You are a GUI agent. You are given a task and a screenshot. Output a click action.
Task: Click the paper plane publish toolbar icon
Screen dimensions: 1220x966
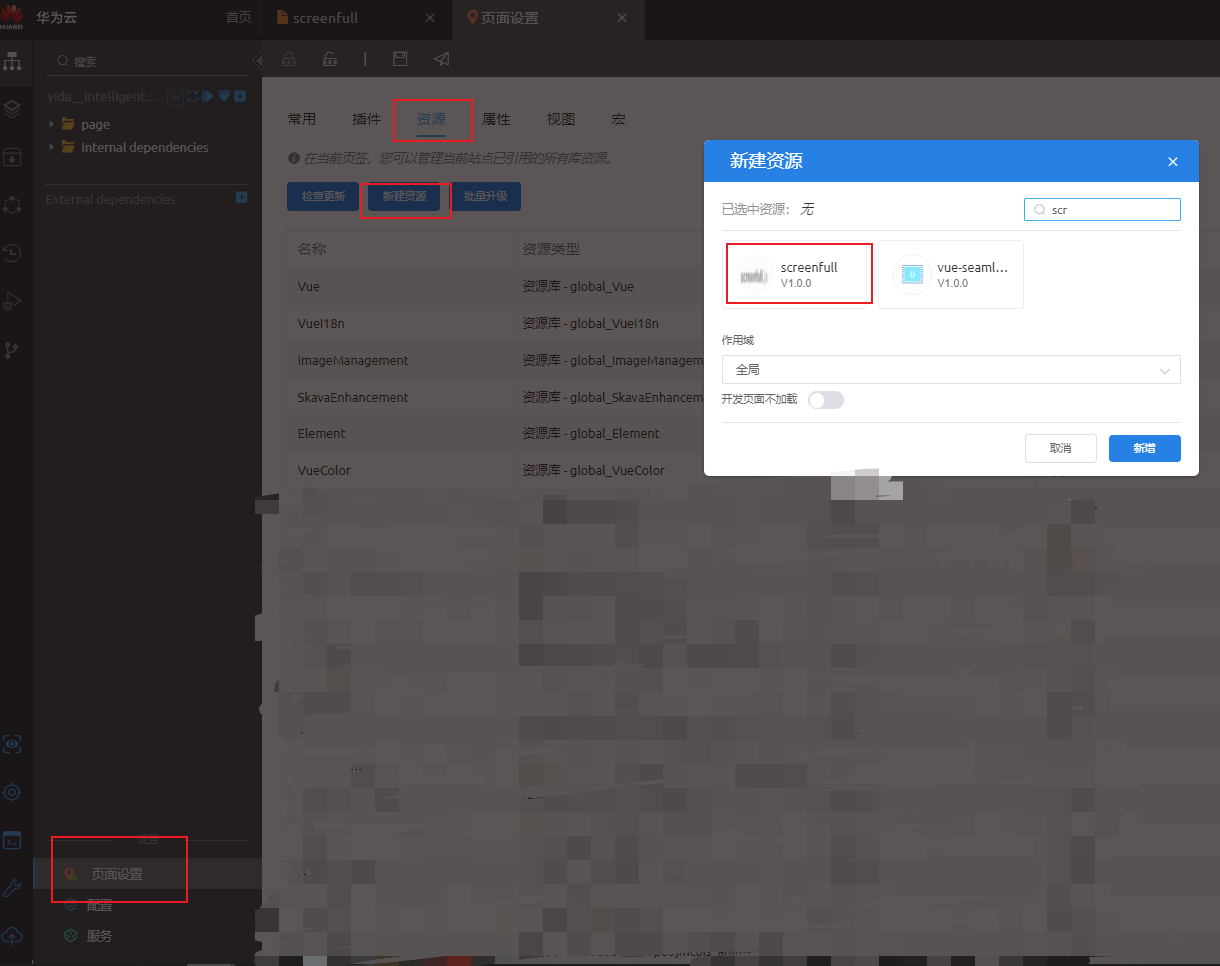coord(441,59)
